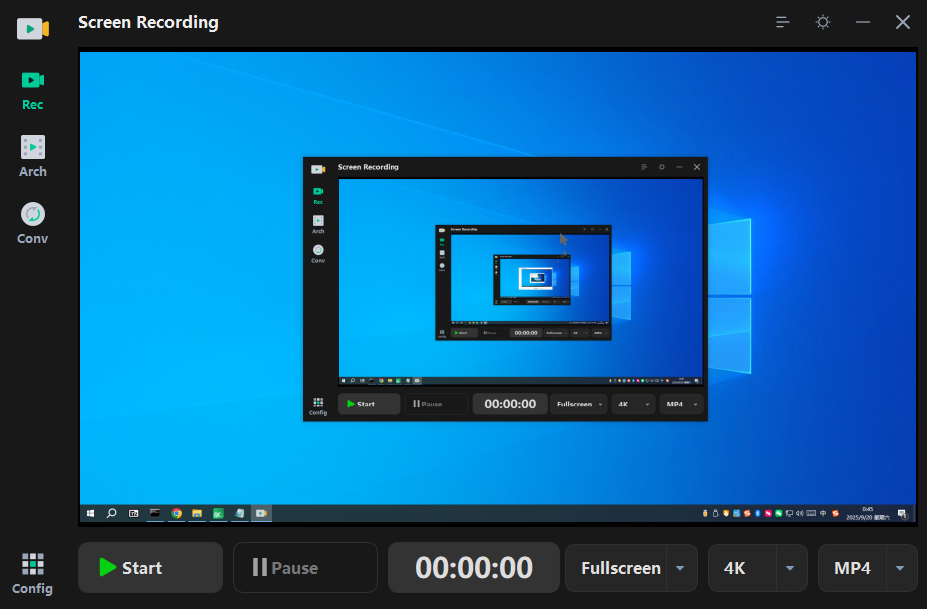The image size is (927, 609).
Task: Click the MP4 label on the format selector
Action: click(851, 567)
